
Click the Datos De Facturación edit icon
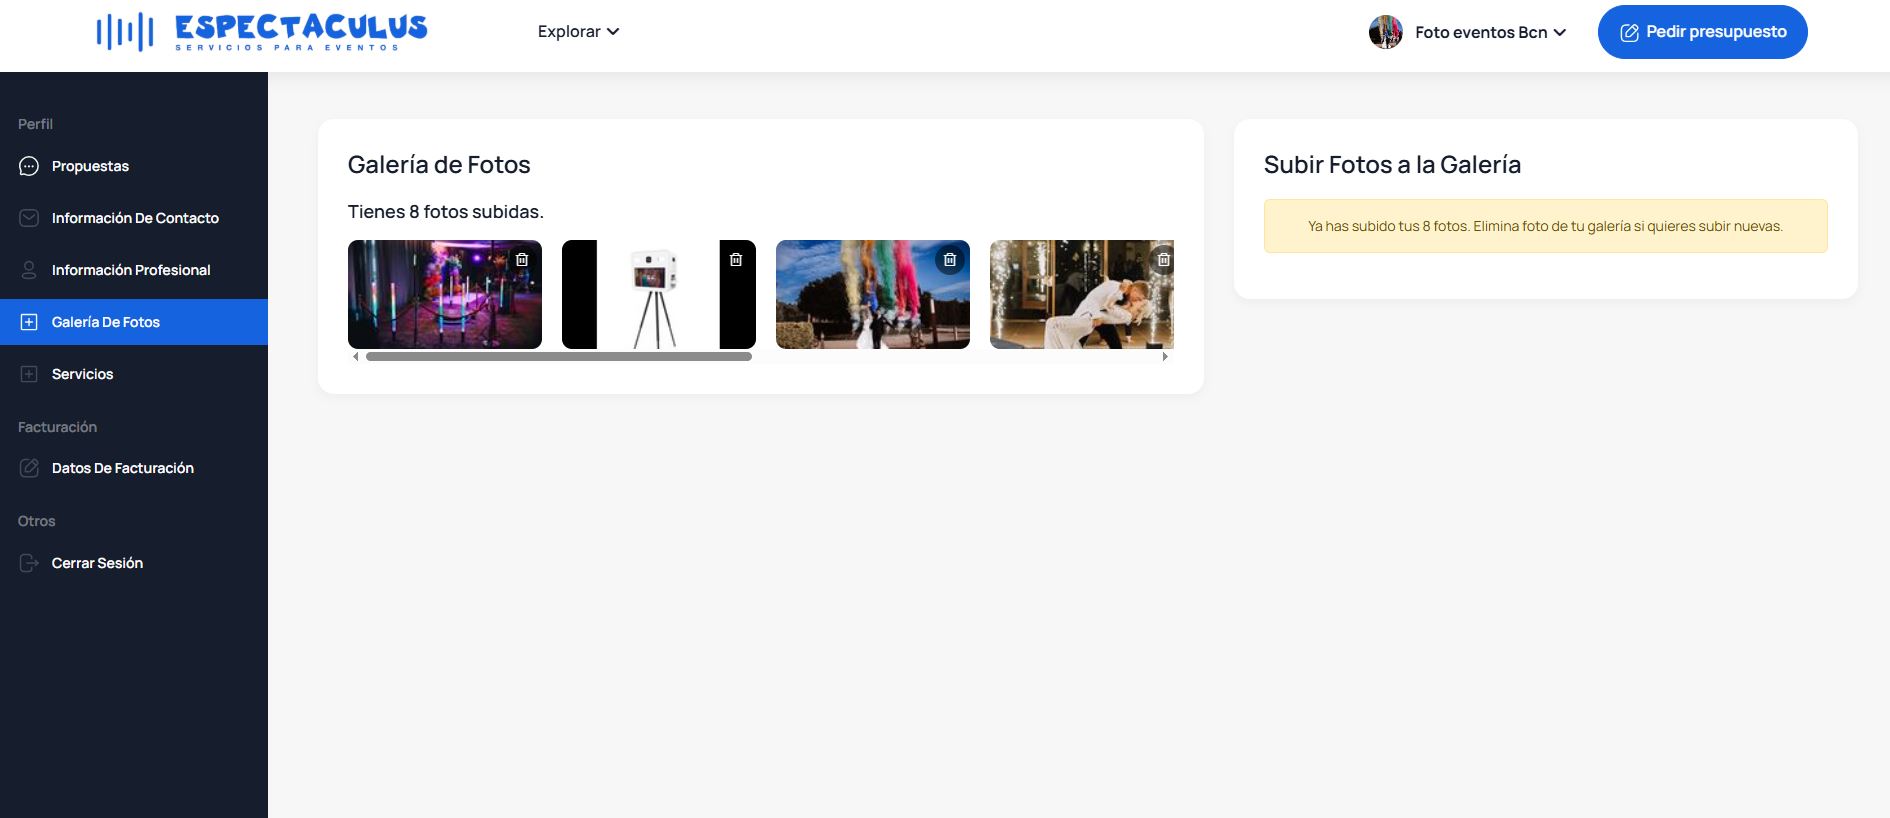29,468
